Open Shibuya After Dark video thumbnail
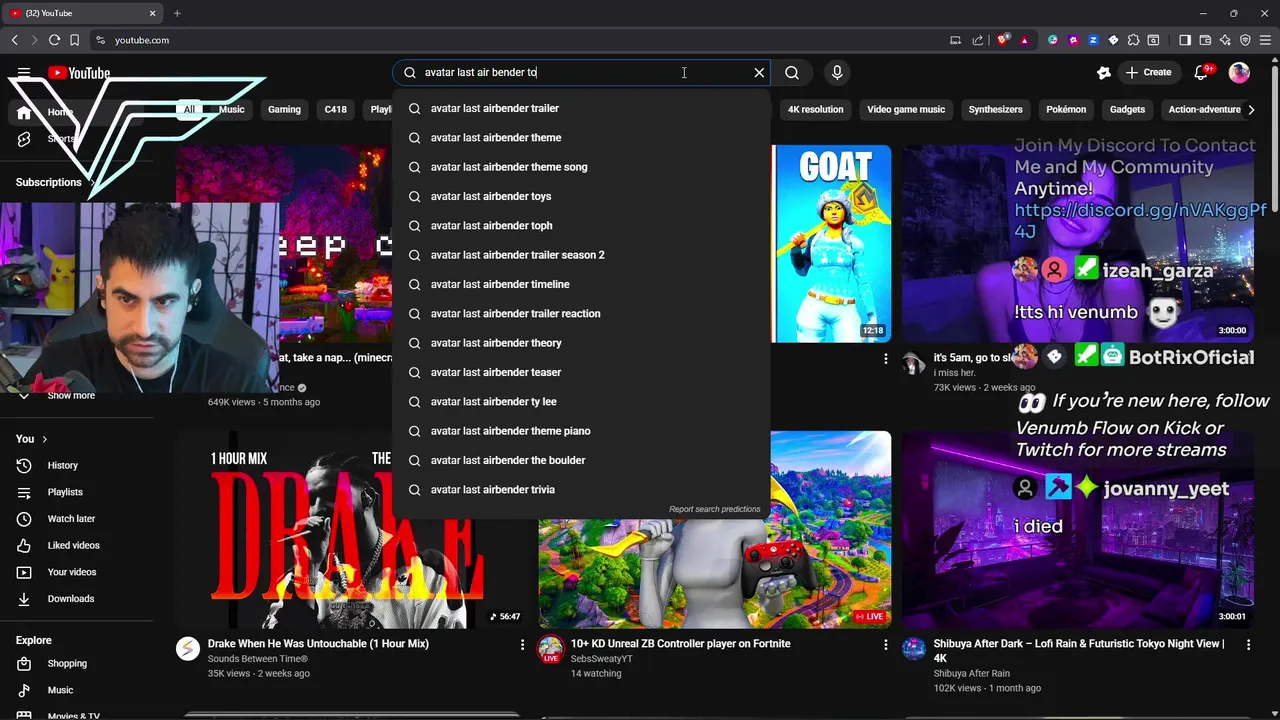This screenshot has width=1280, height=720. [1077, 530]
